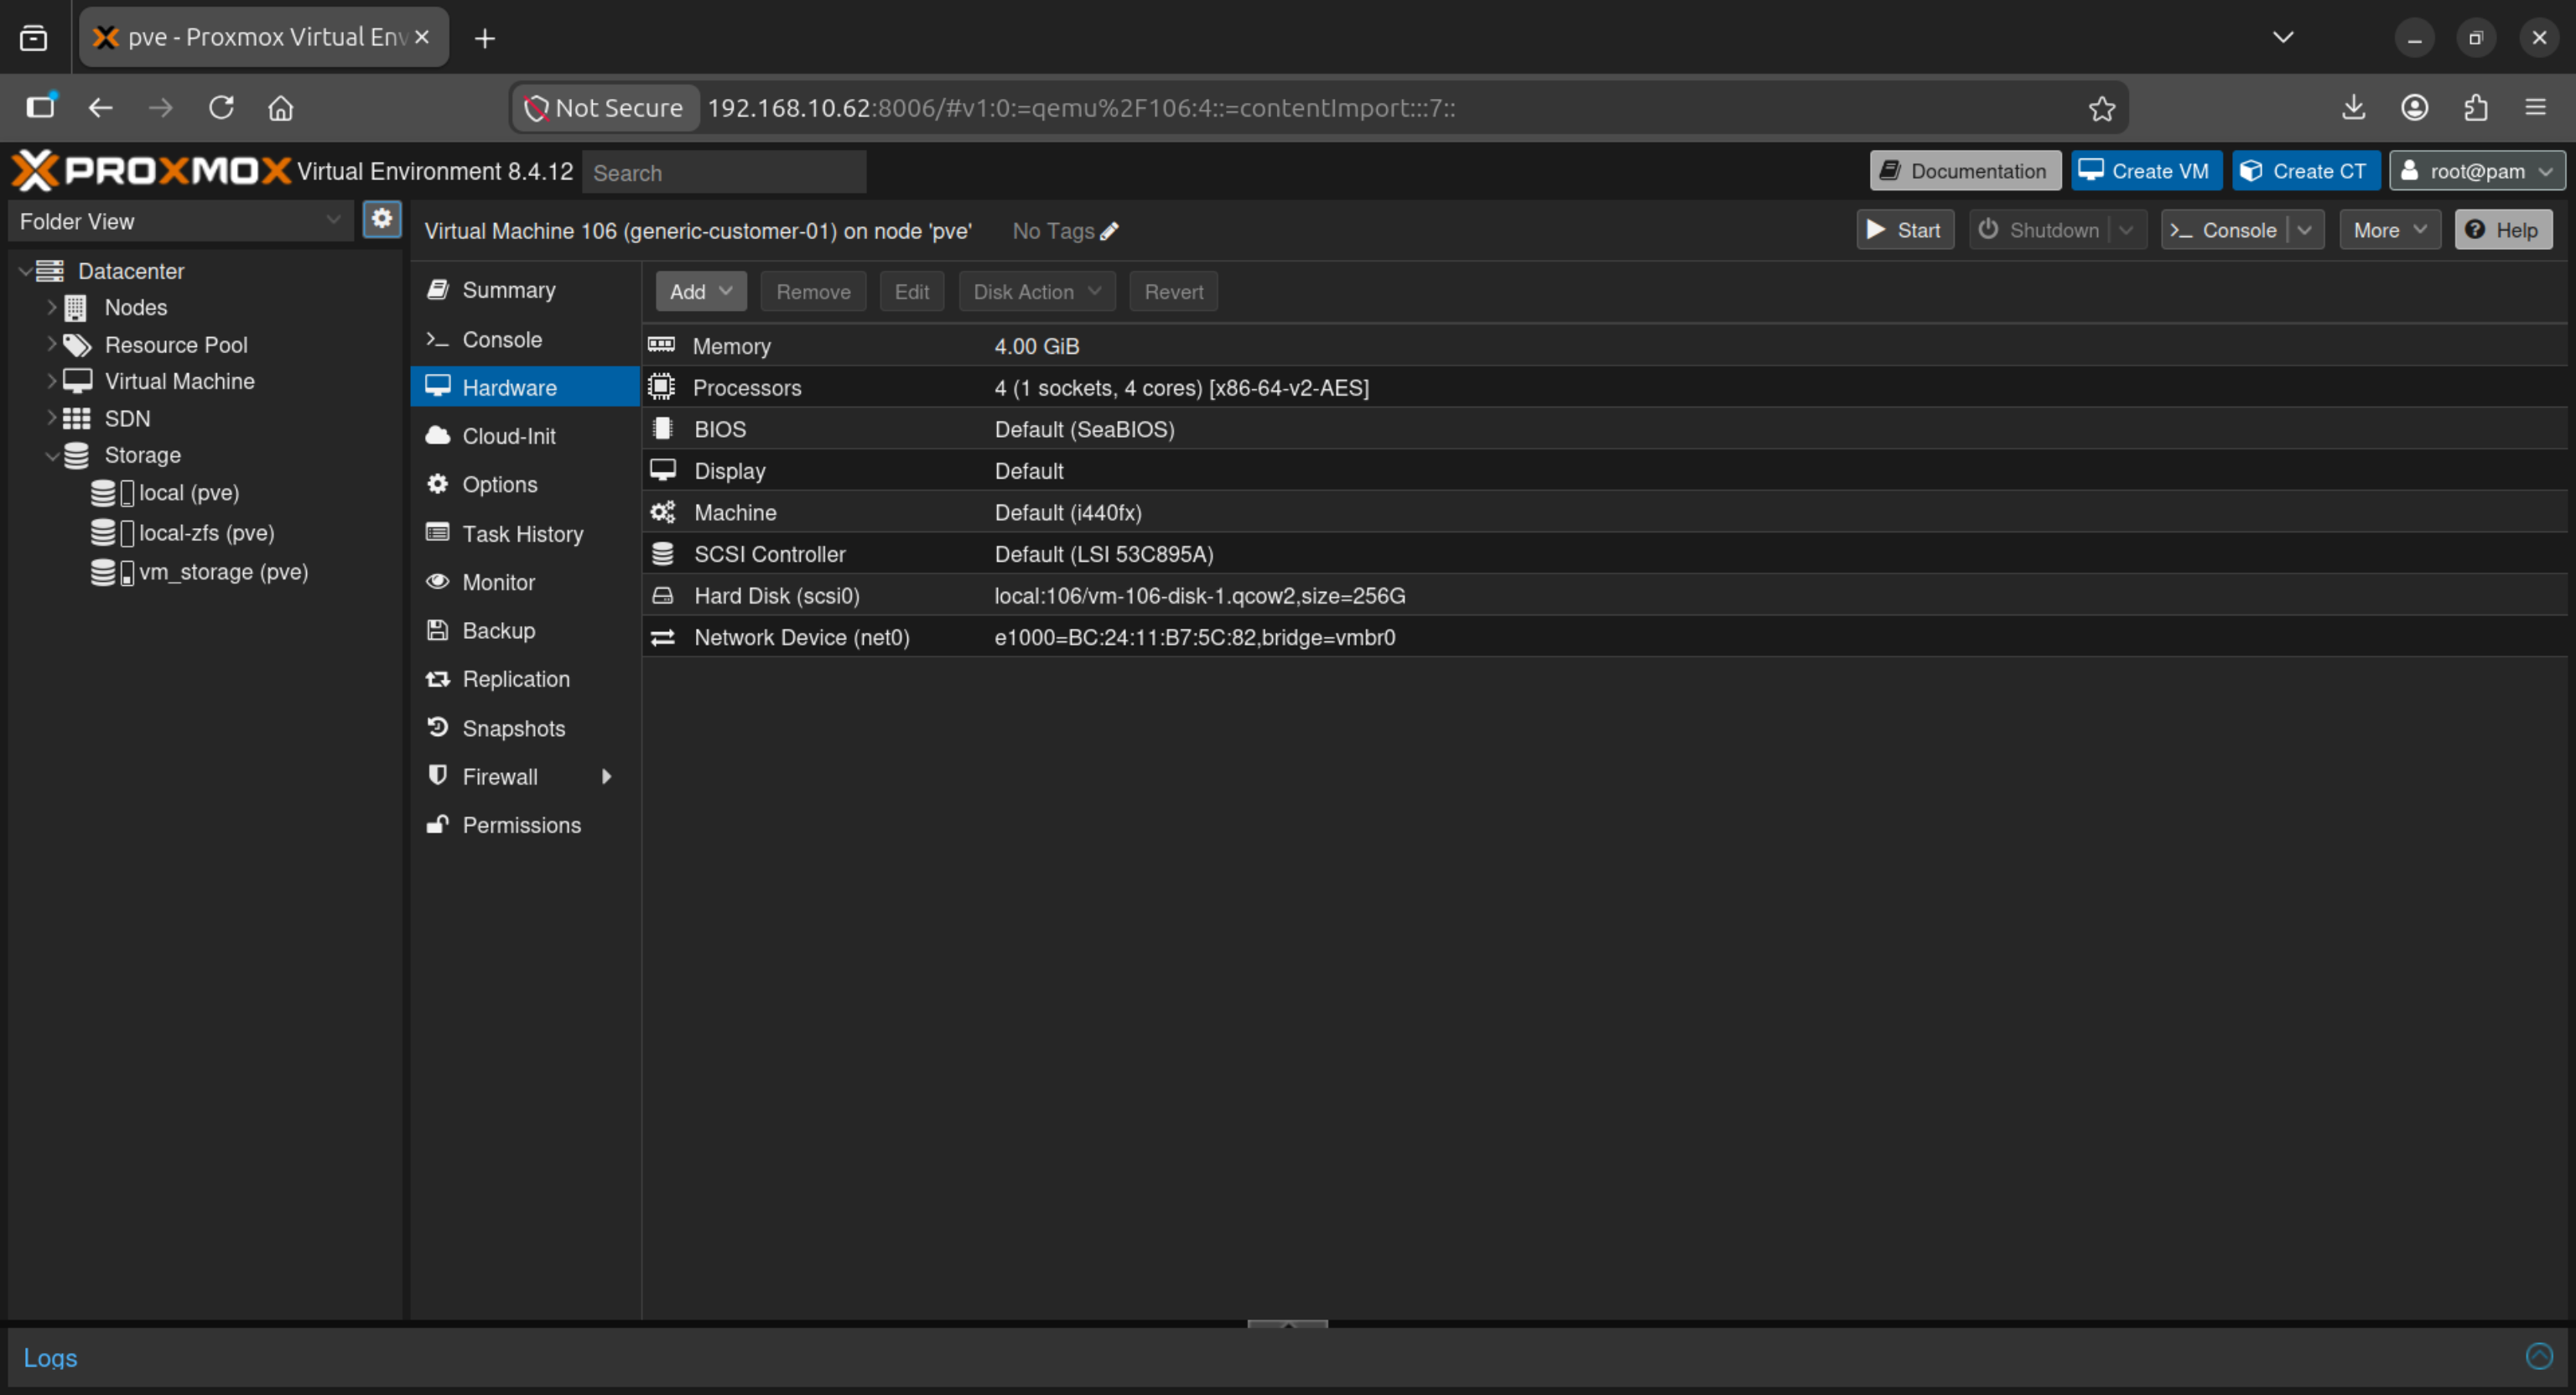Open the Backup tab
This screenshot has width=2576, height=1395.
click(524, 630)
